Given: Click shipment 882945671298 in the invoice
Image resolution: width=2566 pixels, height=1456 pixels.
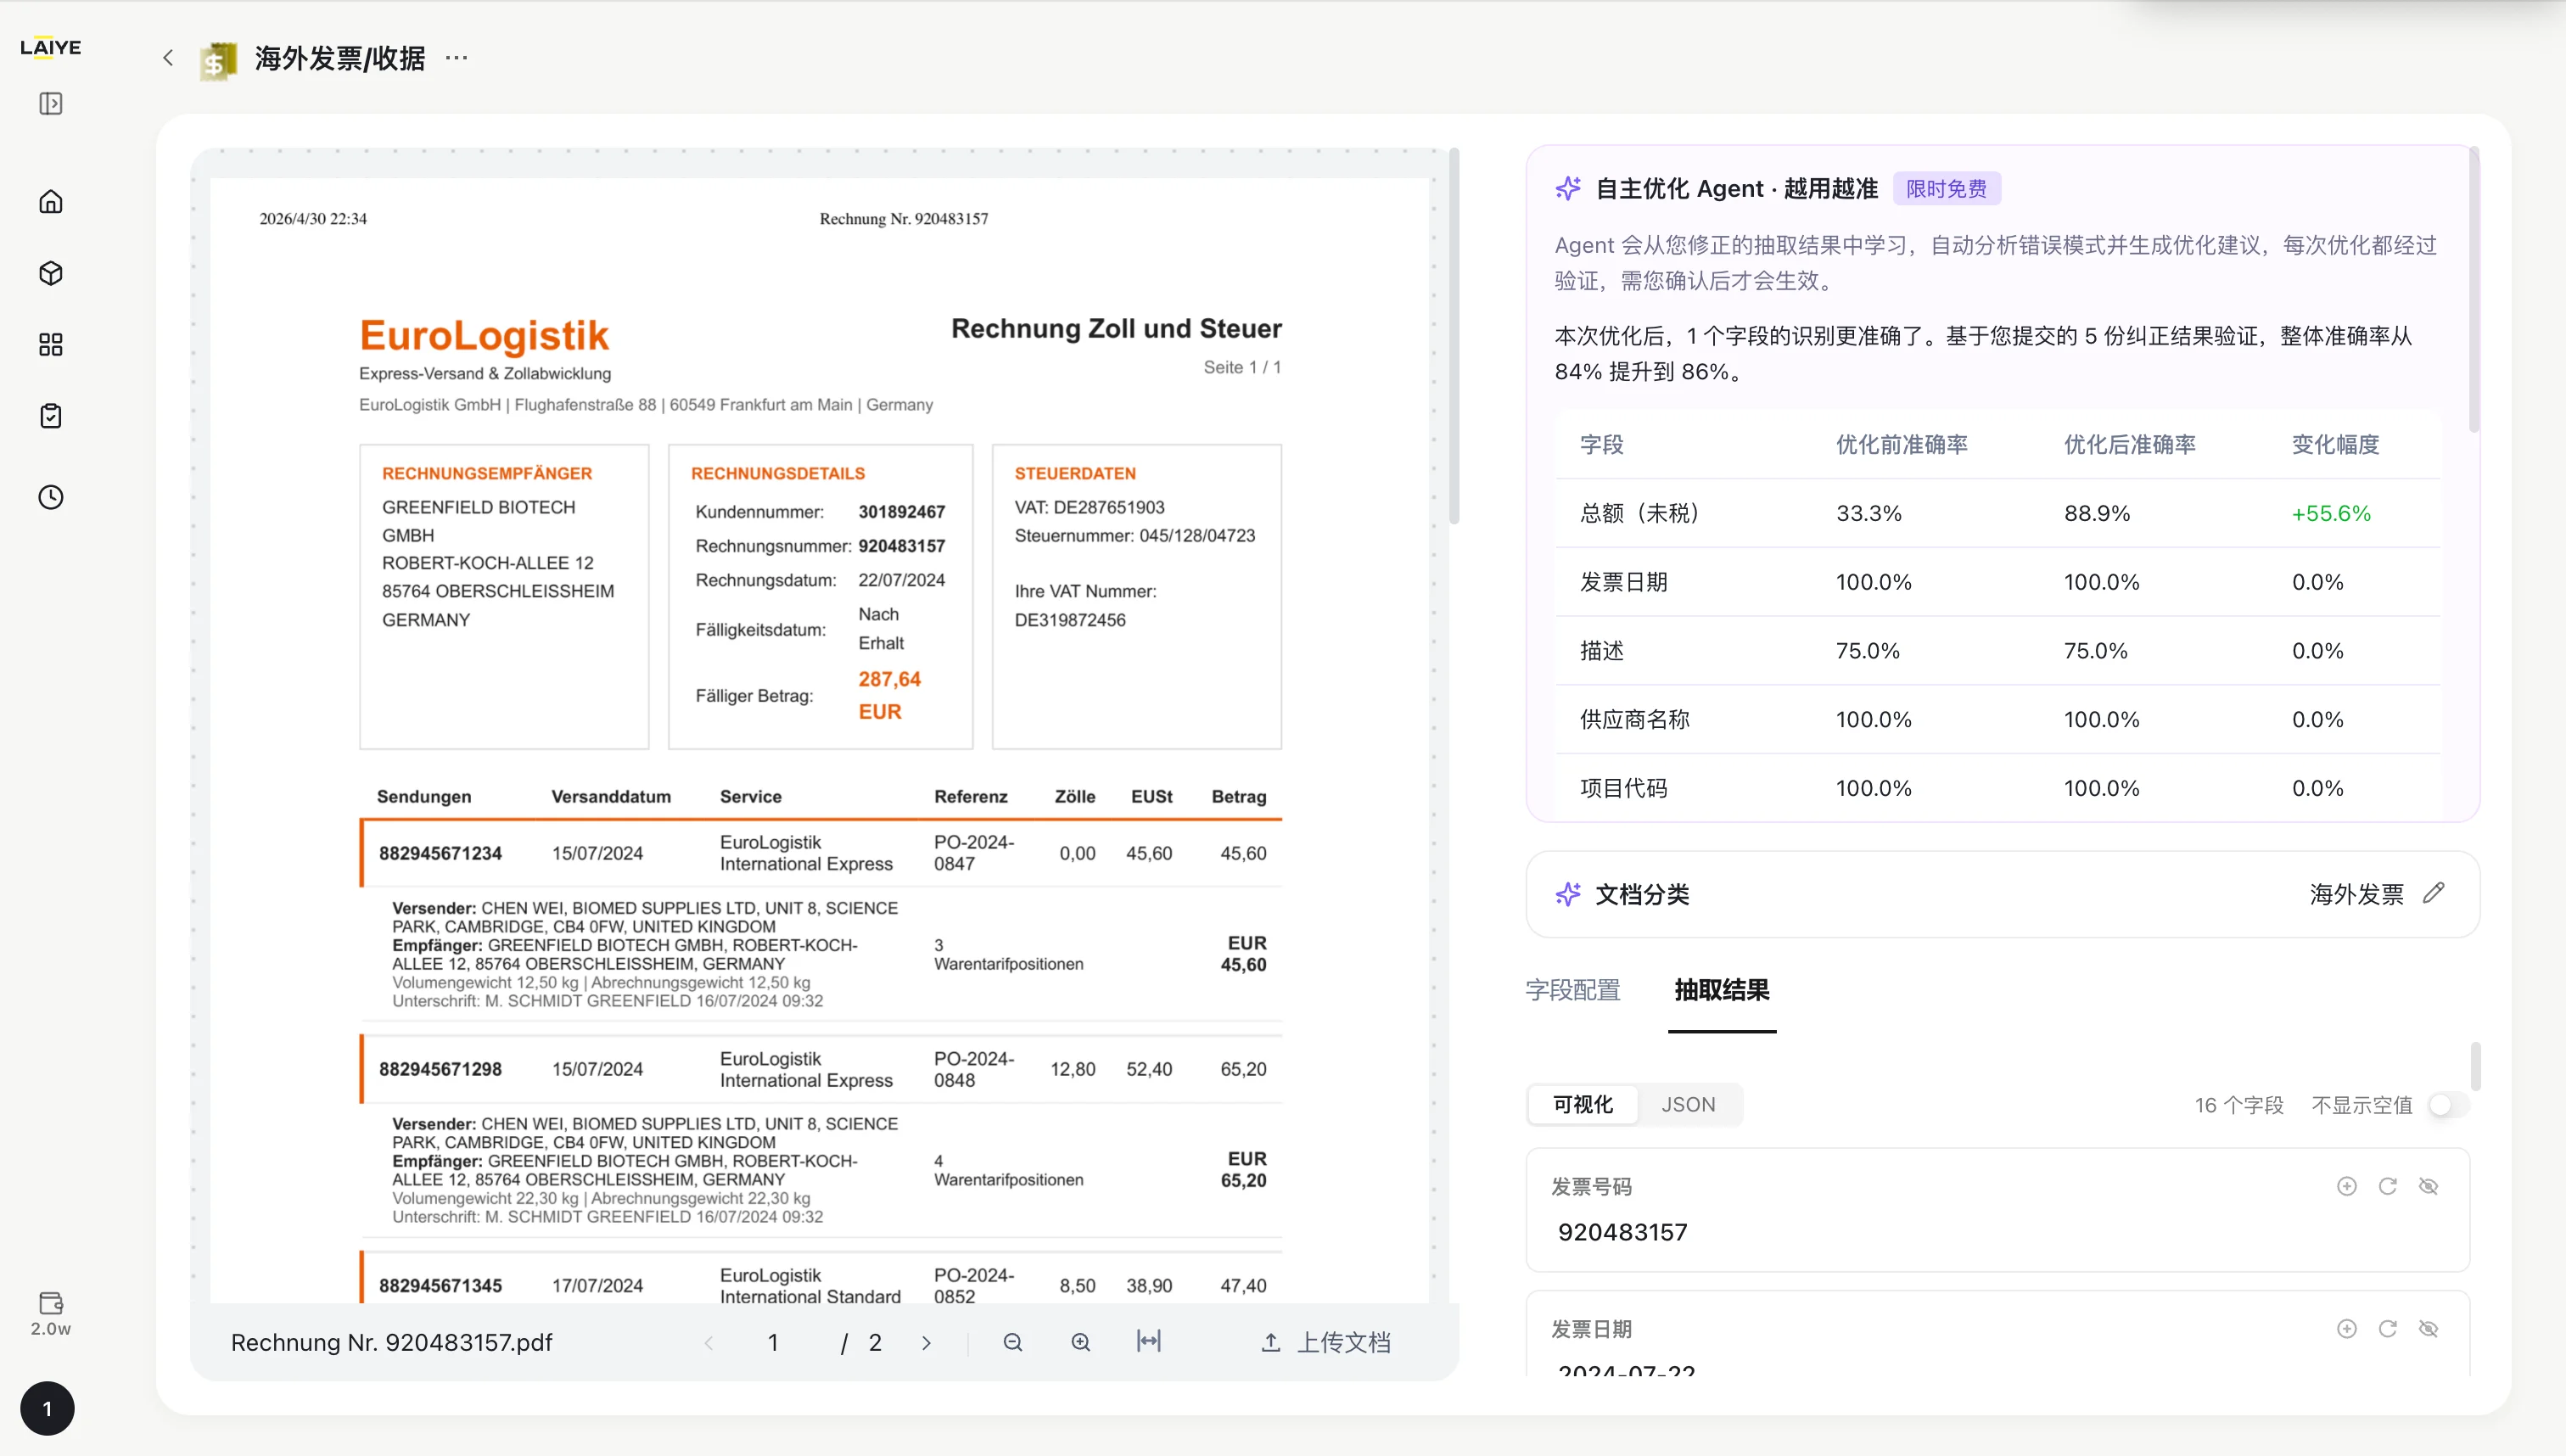Looking at the screenshot, I should (440, 1069).
